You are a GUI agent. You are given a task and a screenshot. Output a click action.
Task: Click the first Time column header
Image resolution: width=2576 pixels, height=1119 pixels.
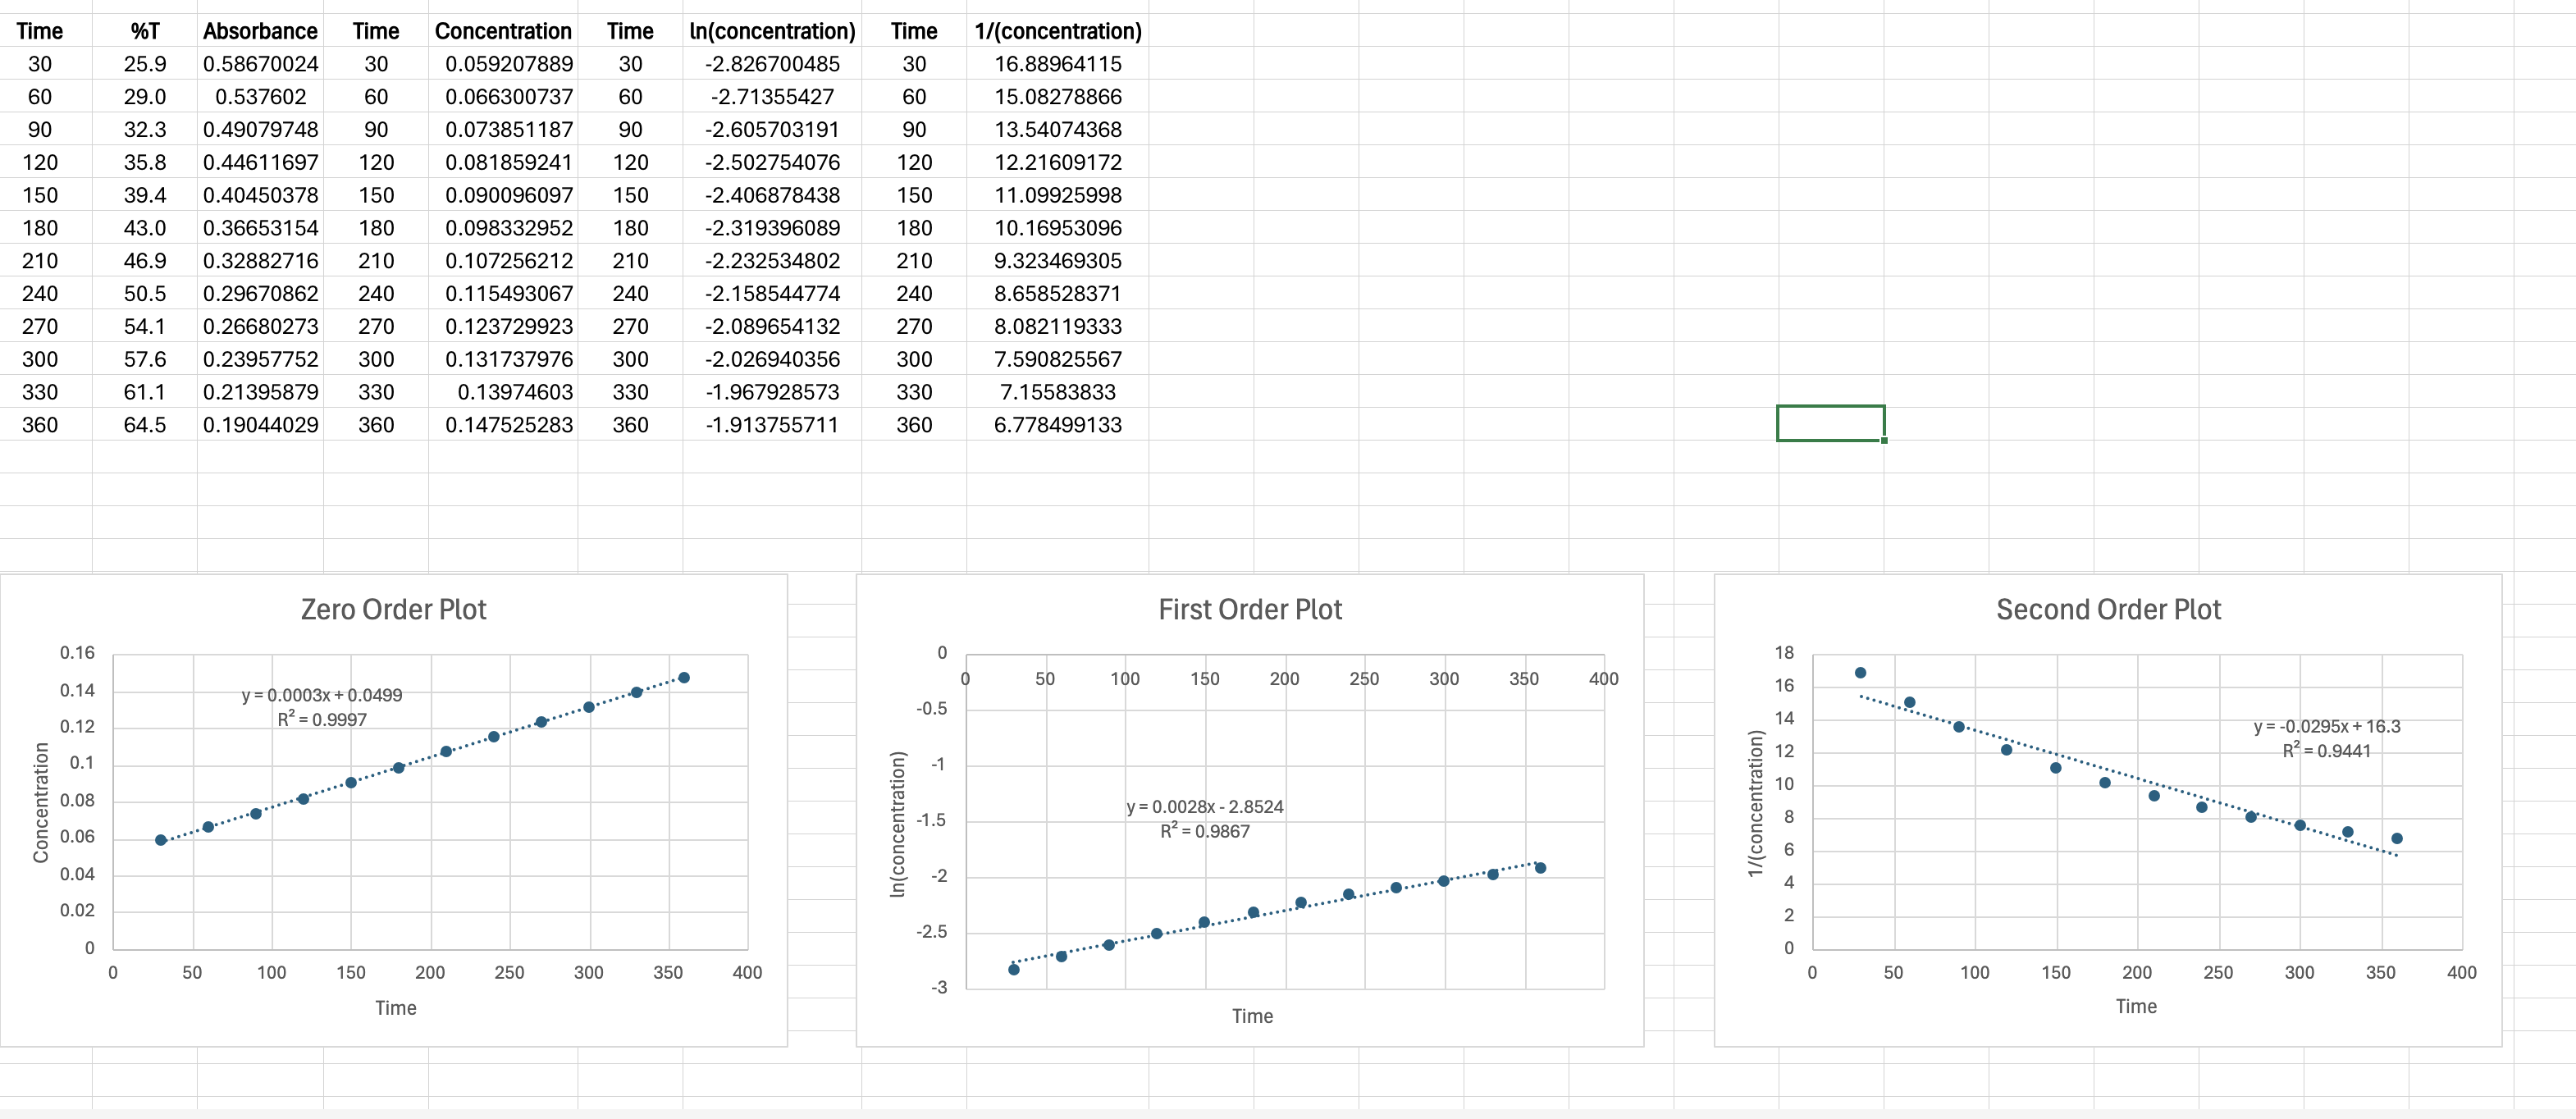(40, 31)
